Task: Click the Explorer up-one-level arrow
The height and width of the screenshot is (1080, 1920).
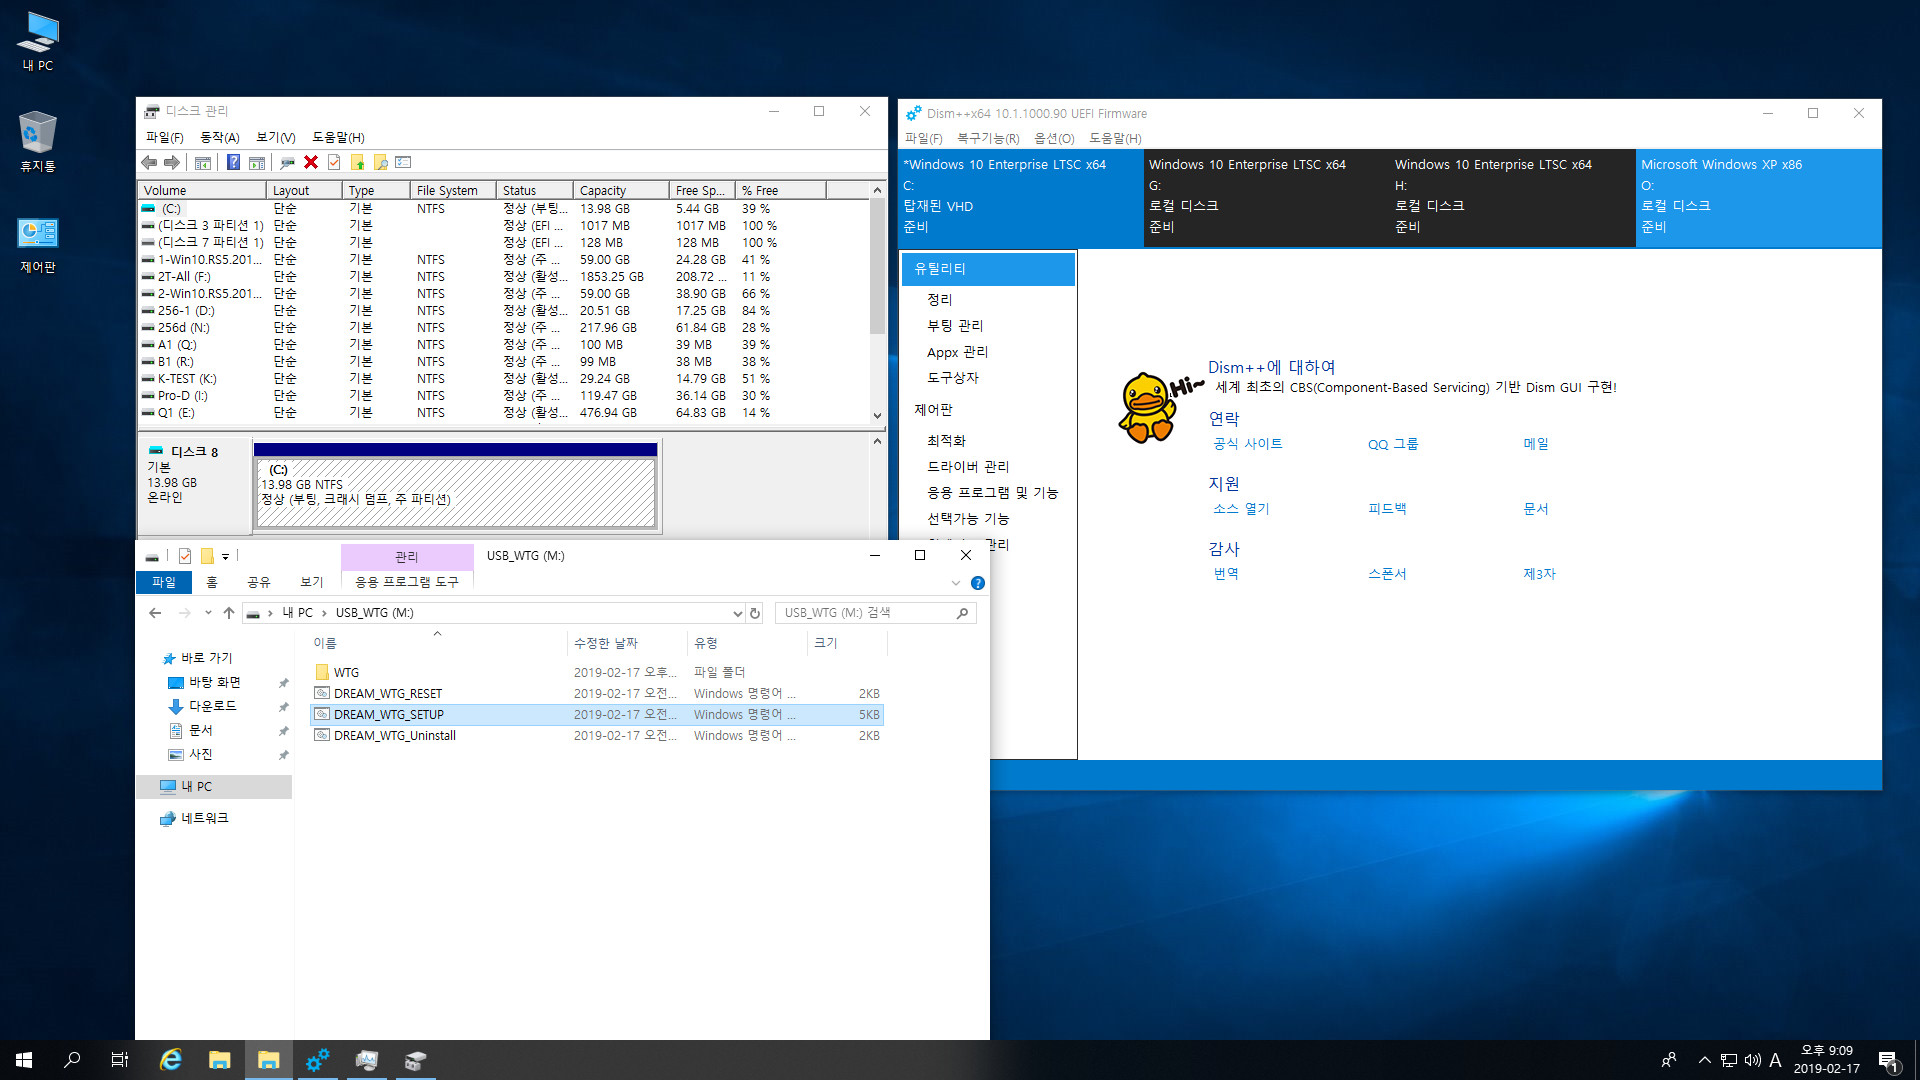Action: [x=229, y=613]
